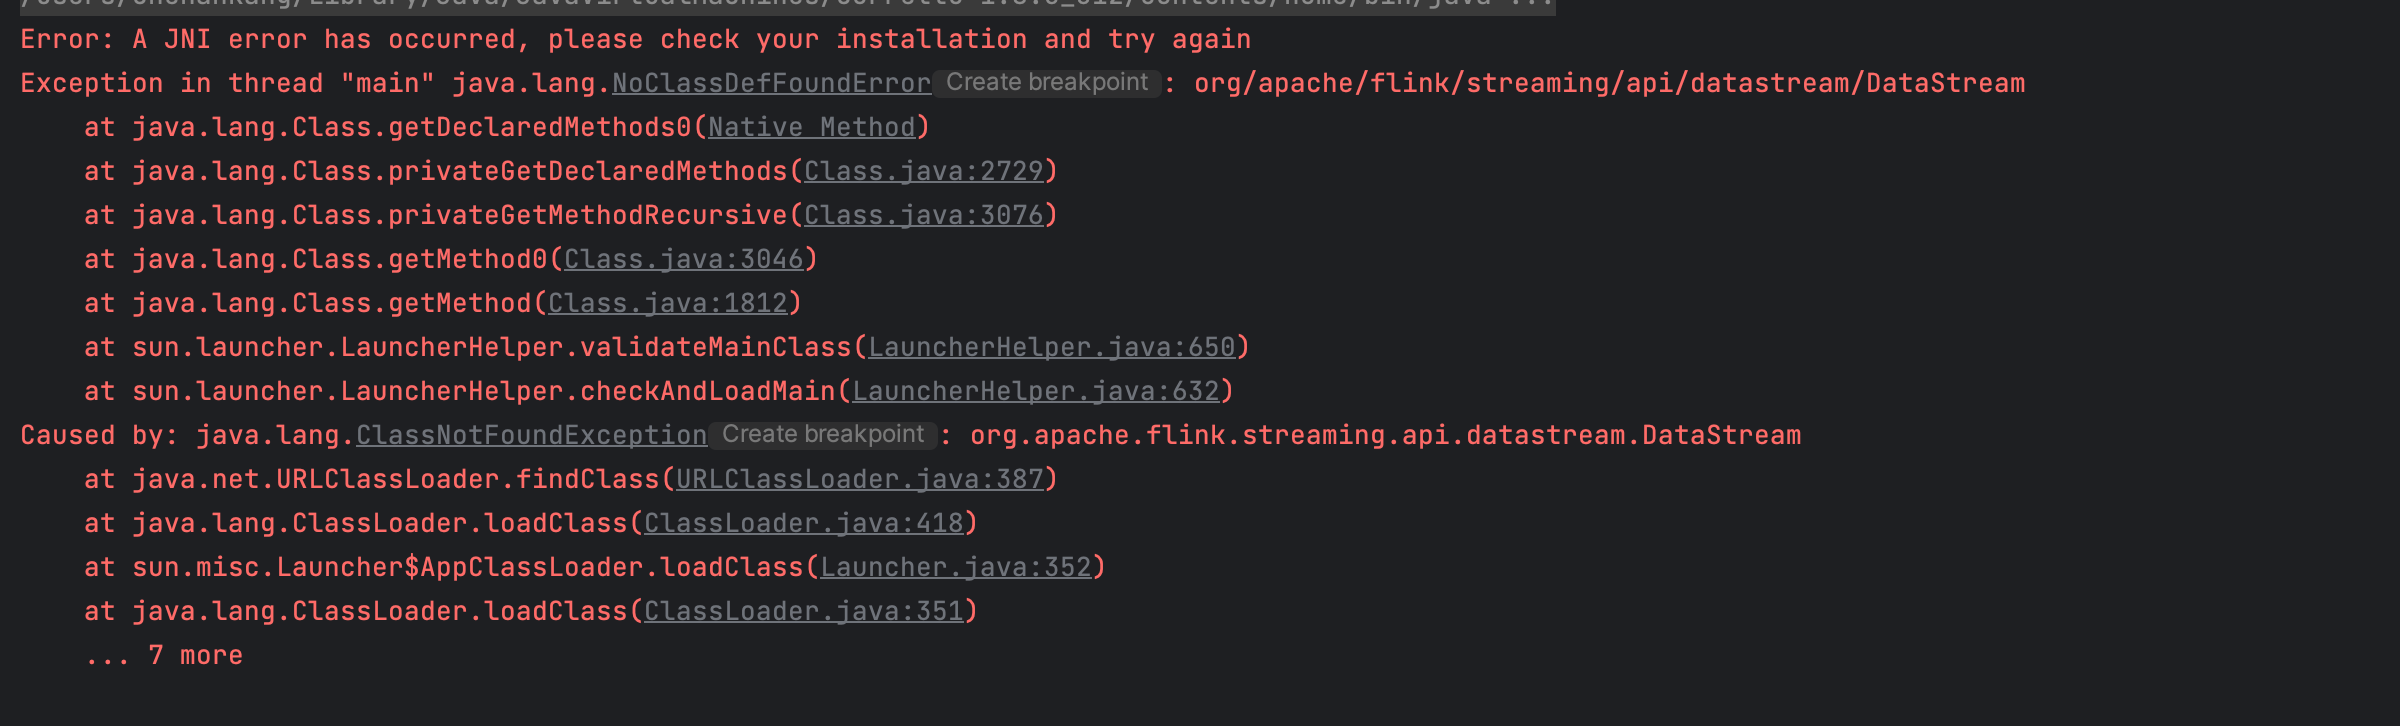The height and width of the screenshot is (726, 2400).
Task: Navigate to URLClassLoader.java:387
Action: click(x=859, y=479)
